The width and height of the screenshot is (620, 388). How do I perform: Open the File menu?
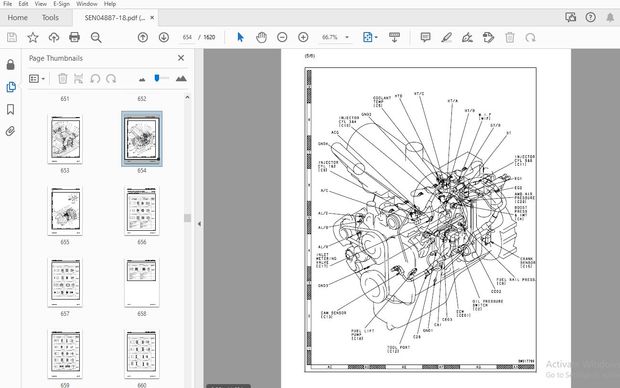(7, 4)
